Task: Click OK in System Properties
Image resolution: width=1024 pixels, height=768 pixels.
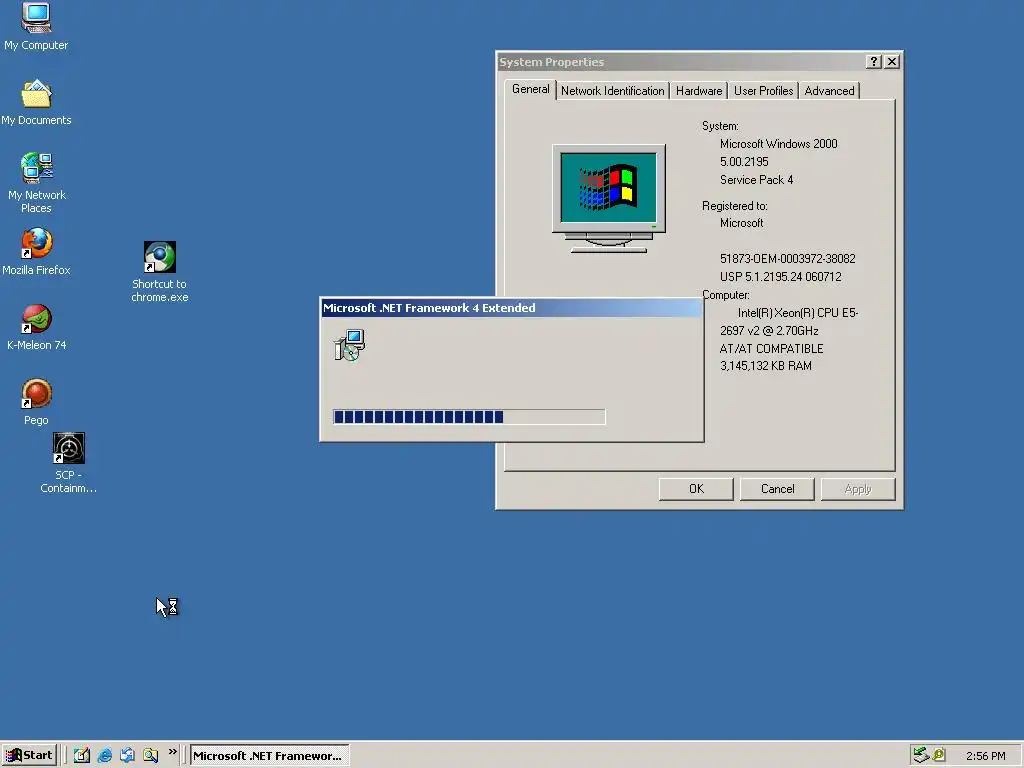Action: pos(696,489)
